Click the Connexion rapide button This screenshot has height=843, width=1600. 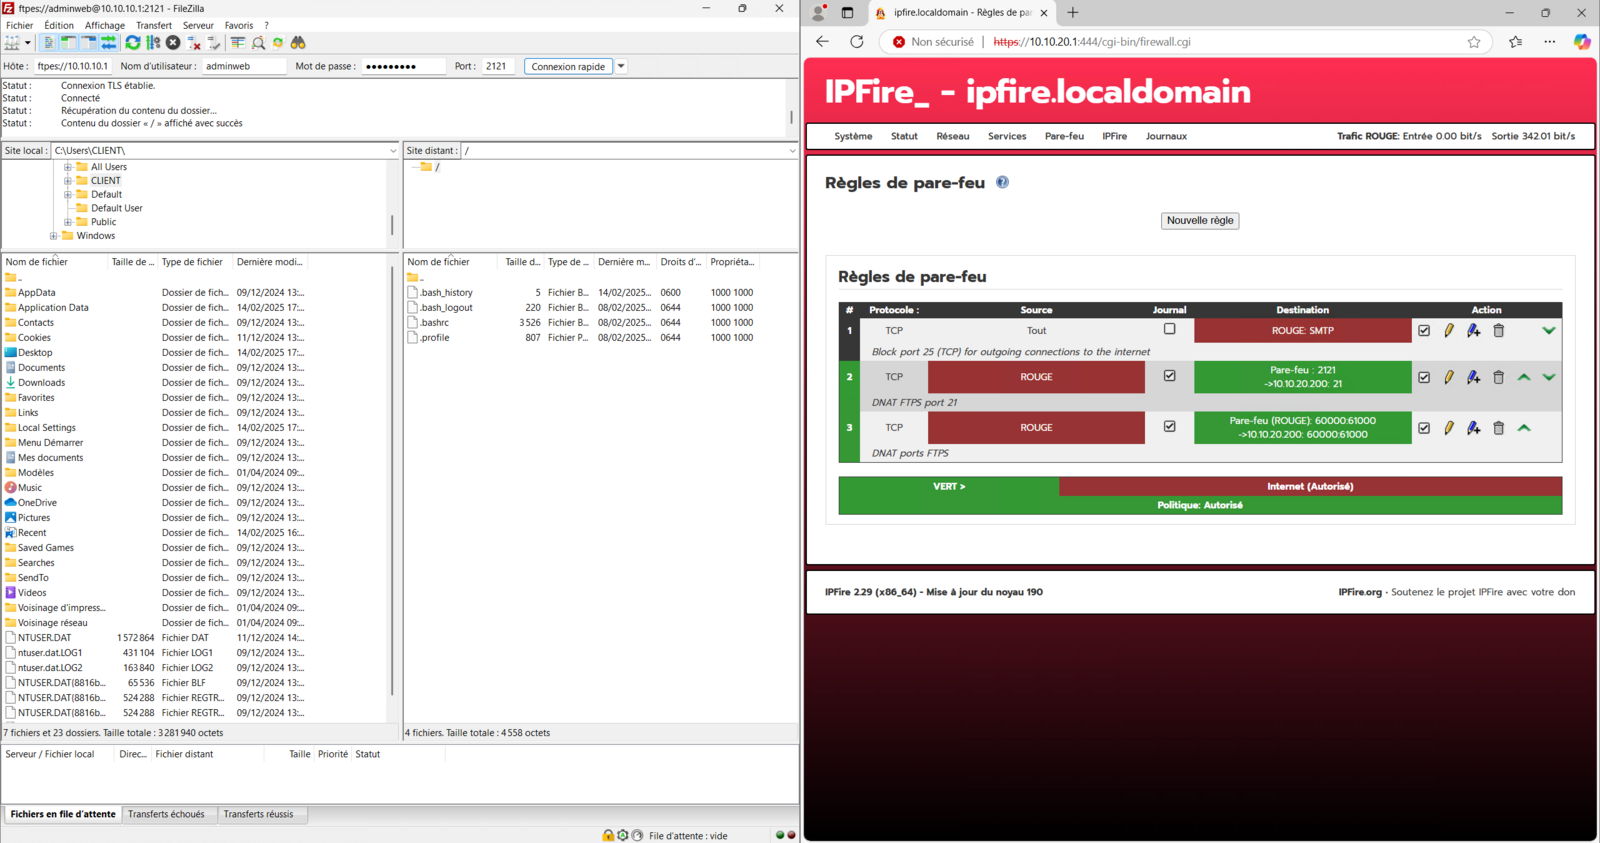[567, 67]
